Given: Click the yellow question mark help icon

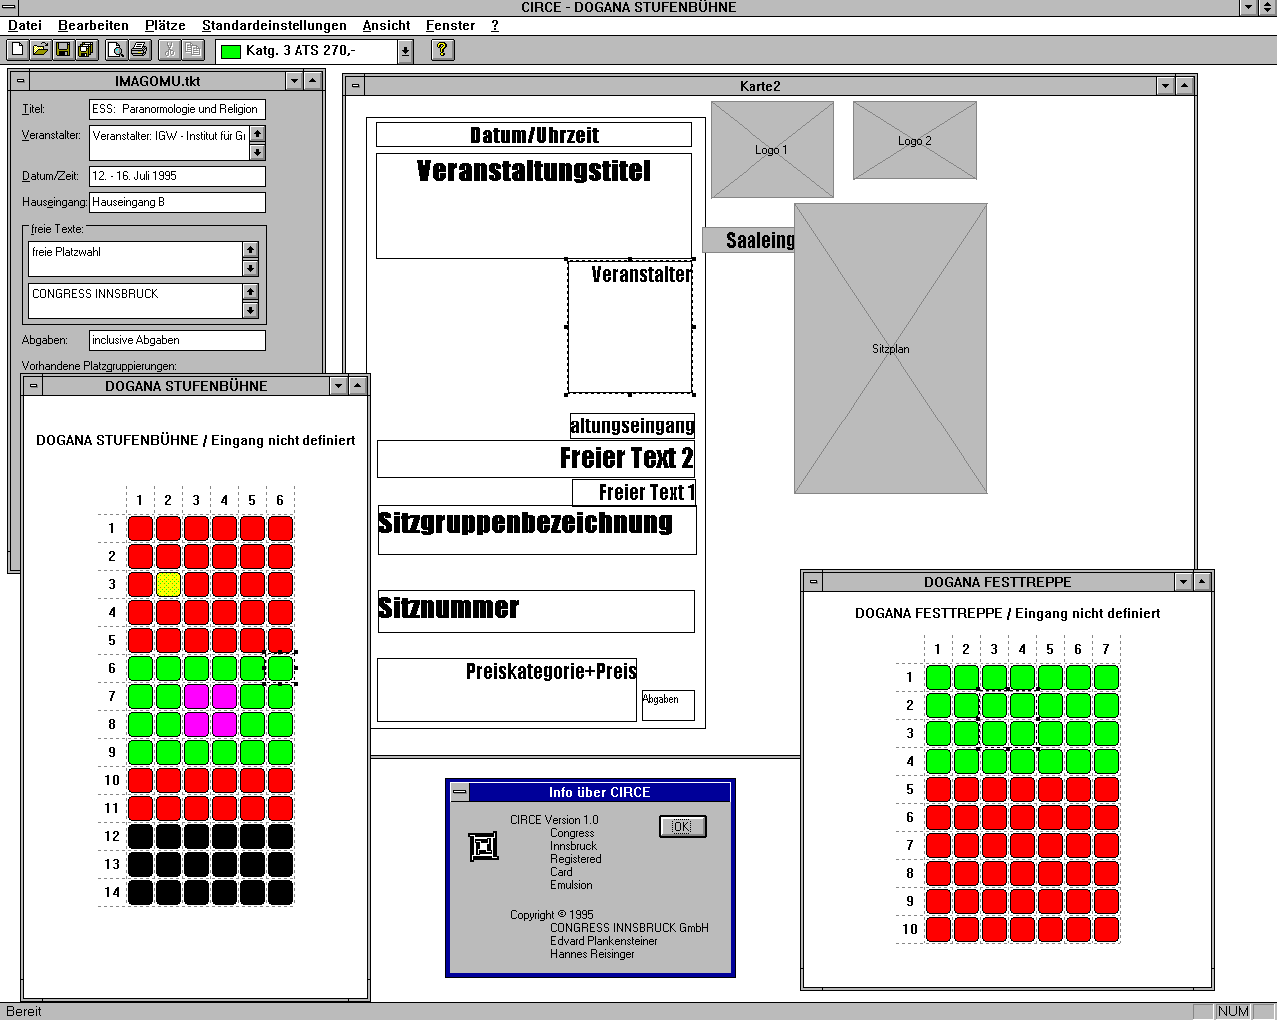Looking at the screenshot, I should [x=442, y=50].
